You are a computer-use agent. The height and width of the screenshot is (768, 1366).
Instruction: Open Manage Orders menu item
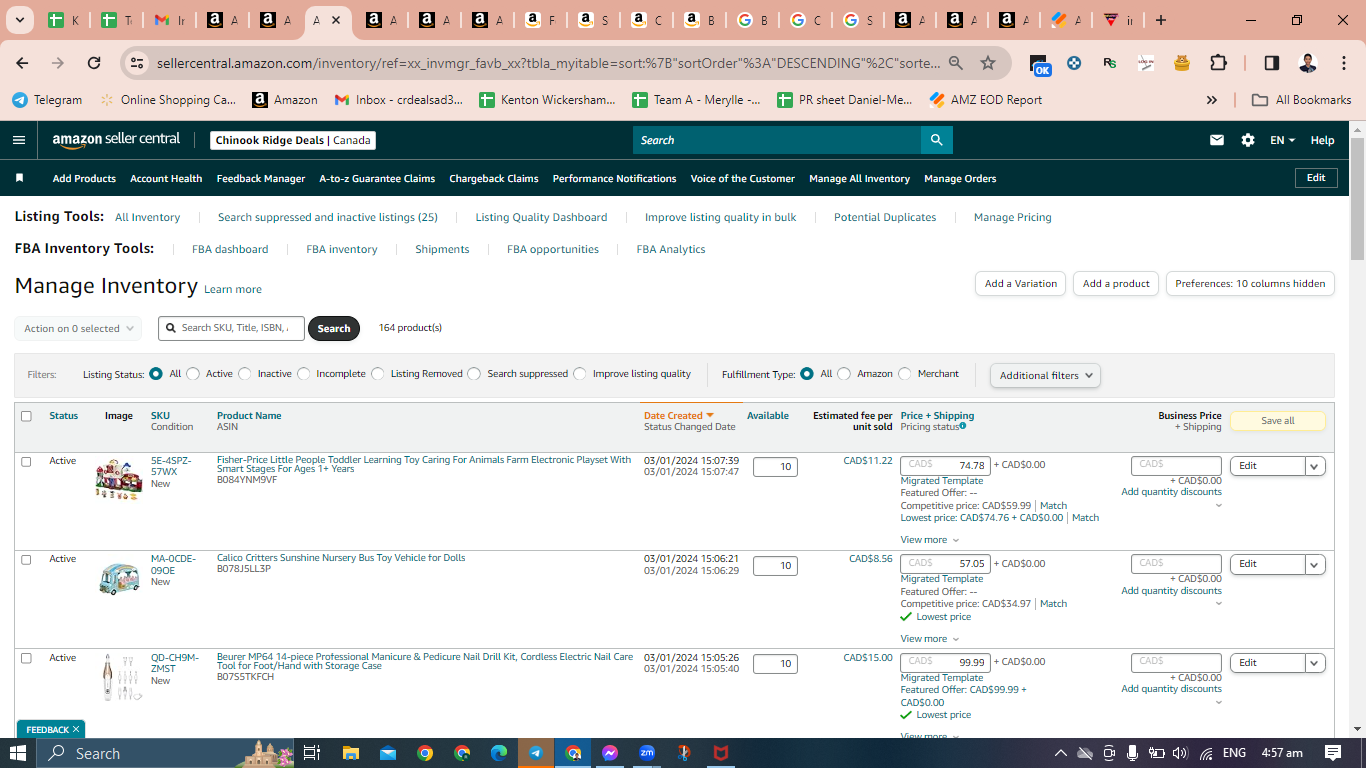960,178
